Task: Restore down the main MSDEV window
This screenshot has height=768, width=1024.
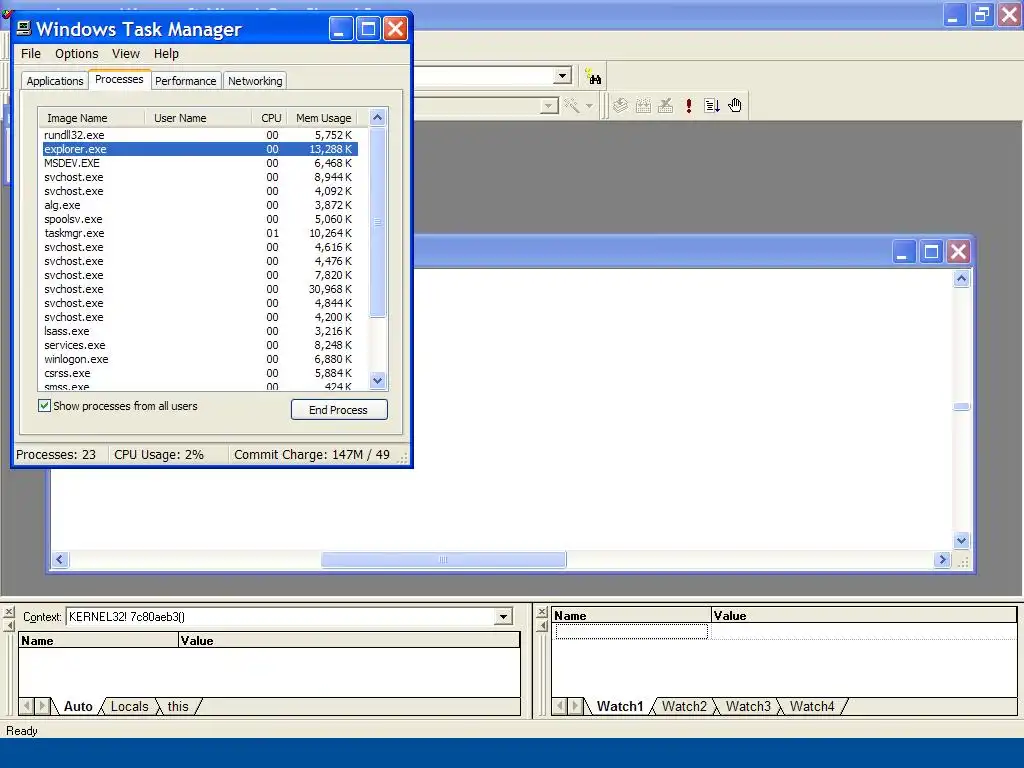Action: [x=982, y=14]
